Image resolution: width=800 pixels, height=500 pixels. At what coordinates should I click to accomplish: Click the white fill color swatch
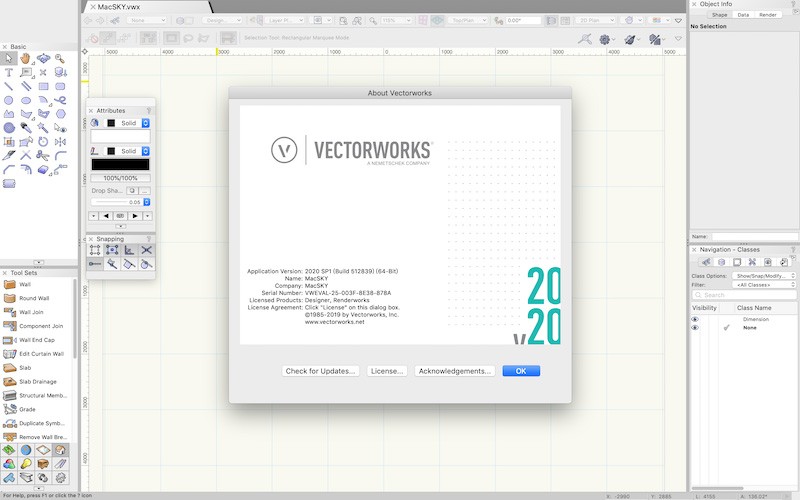tap(120, 136)
